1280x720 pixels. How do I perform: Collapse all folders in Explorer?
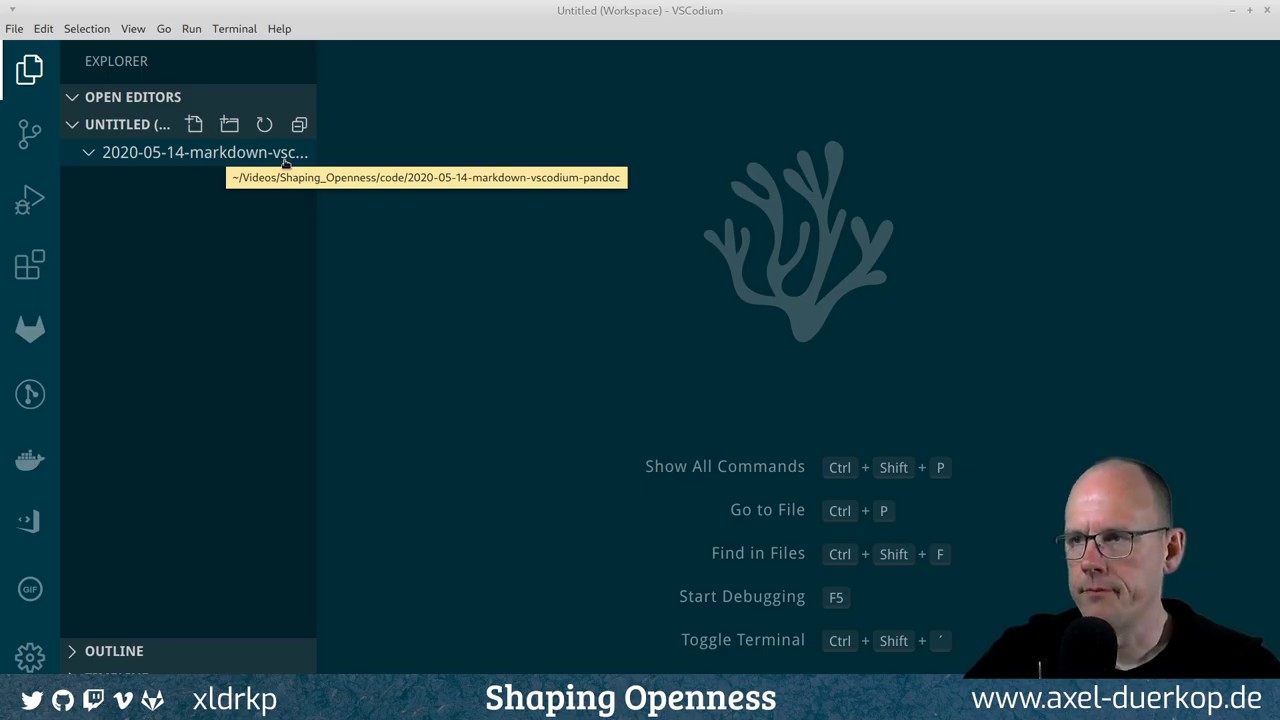click(x=299, y=125)
